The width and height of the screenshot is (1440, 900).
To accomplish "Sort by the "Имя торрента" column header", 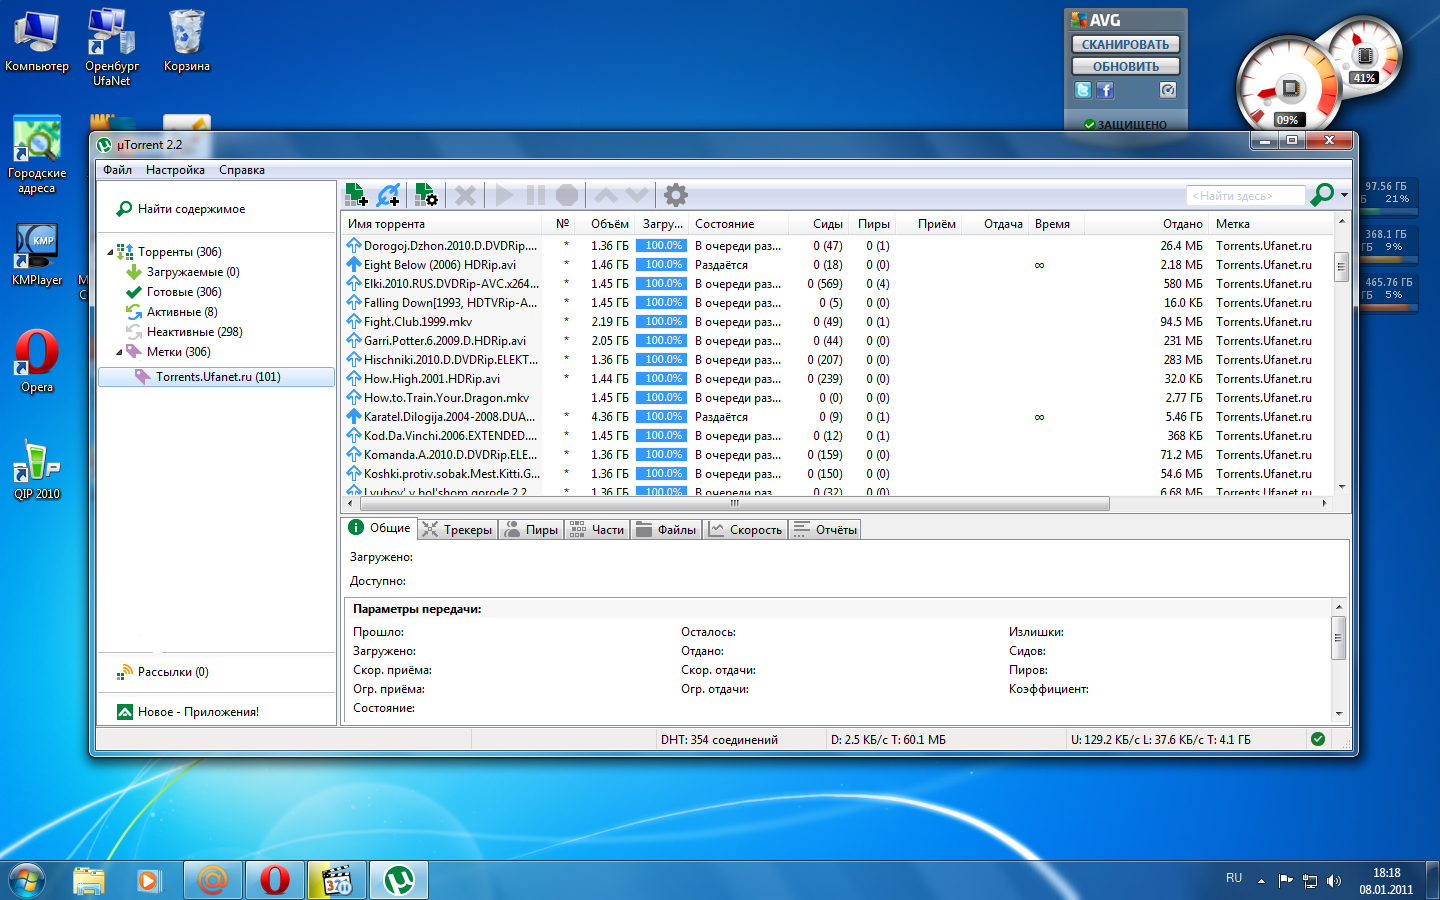I will pyautogui.click(x=441, y=224).
